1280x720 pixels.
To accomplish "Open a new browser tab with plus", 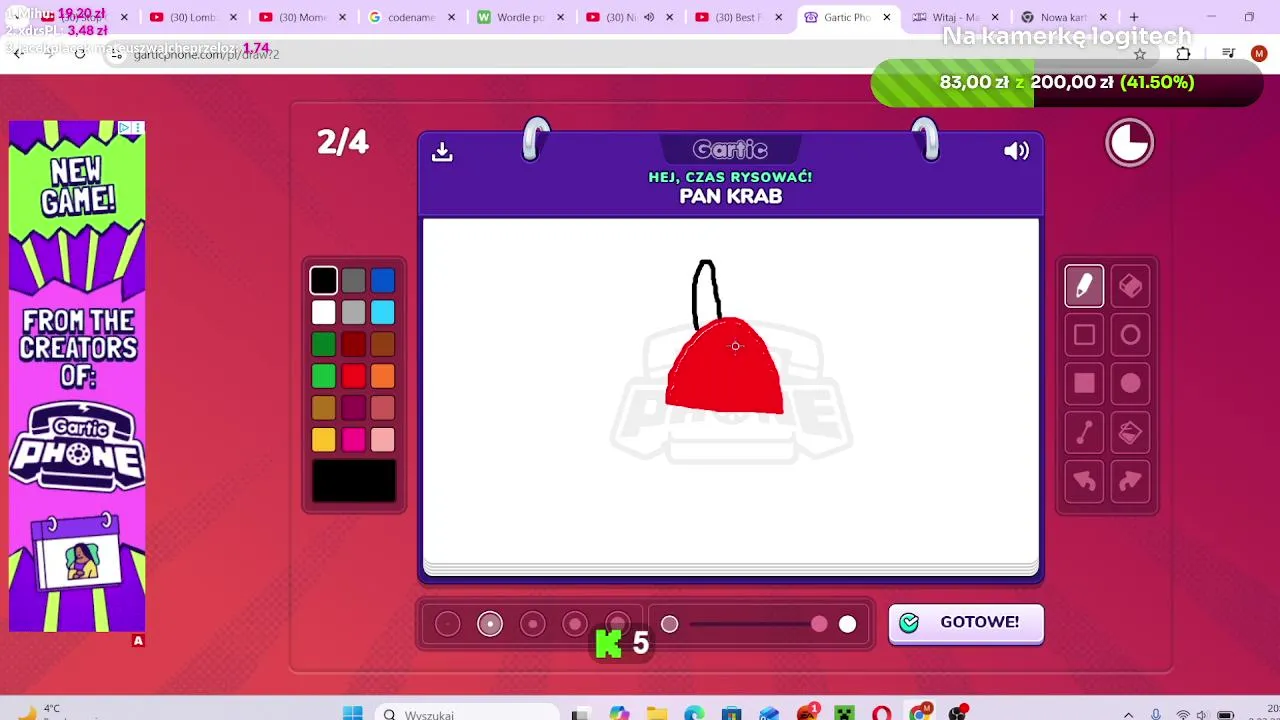I will [x=1134, y=17].
